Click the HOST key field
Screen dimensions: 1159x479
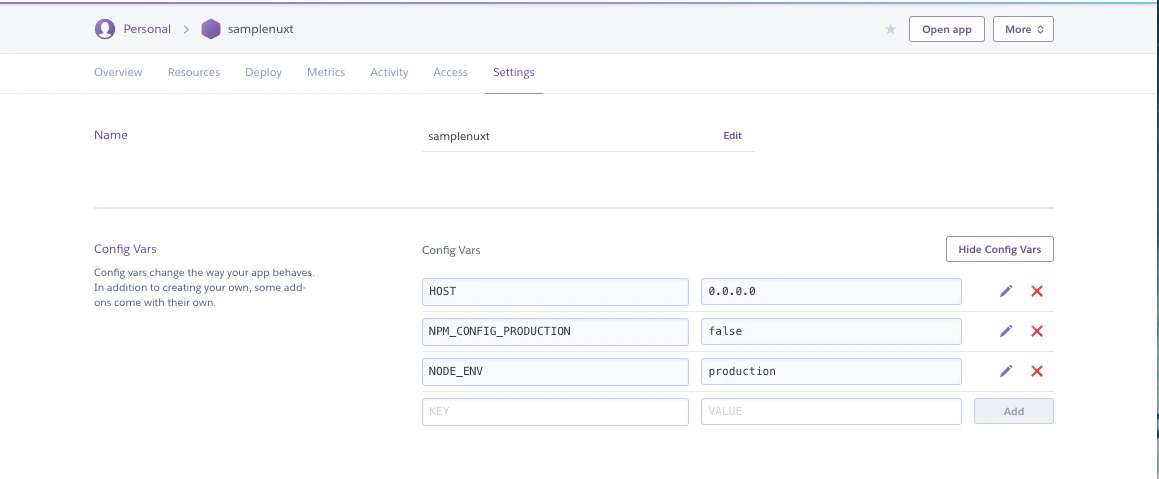tap(555, 291)
